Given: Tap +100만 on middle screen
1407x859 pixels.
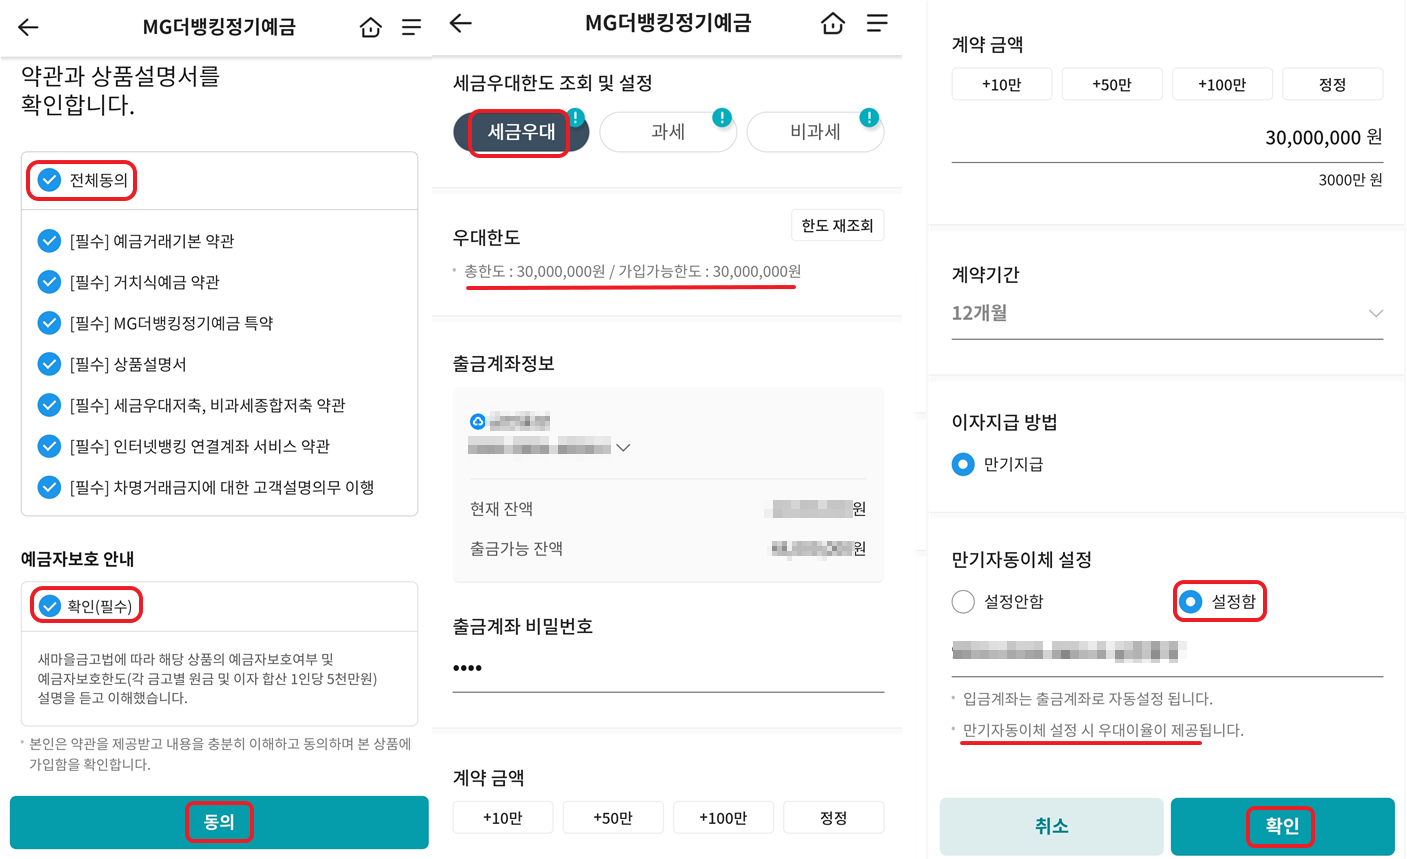Looking at the screenshot, I should click(723, 817).
